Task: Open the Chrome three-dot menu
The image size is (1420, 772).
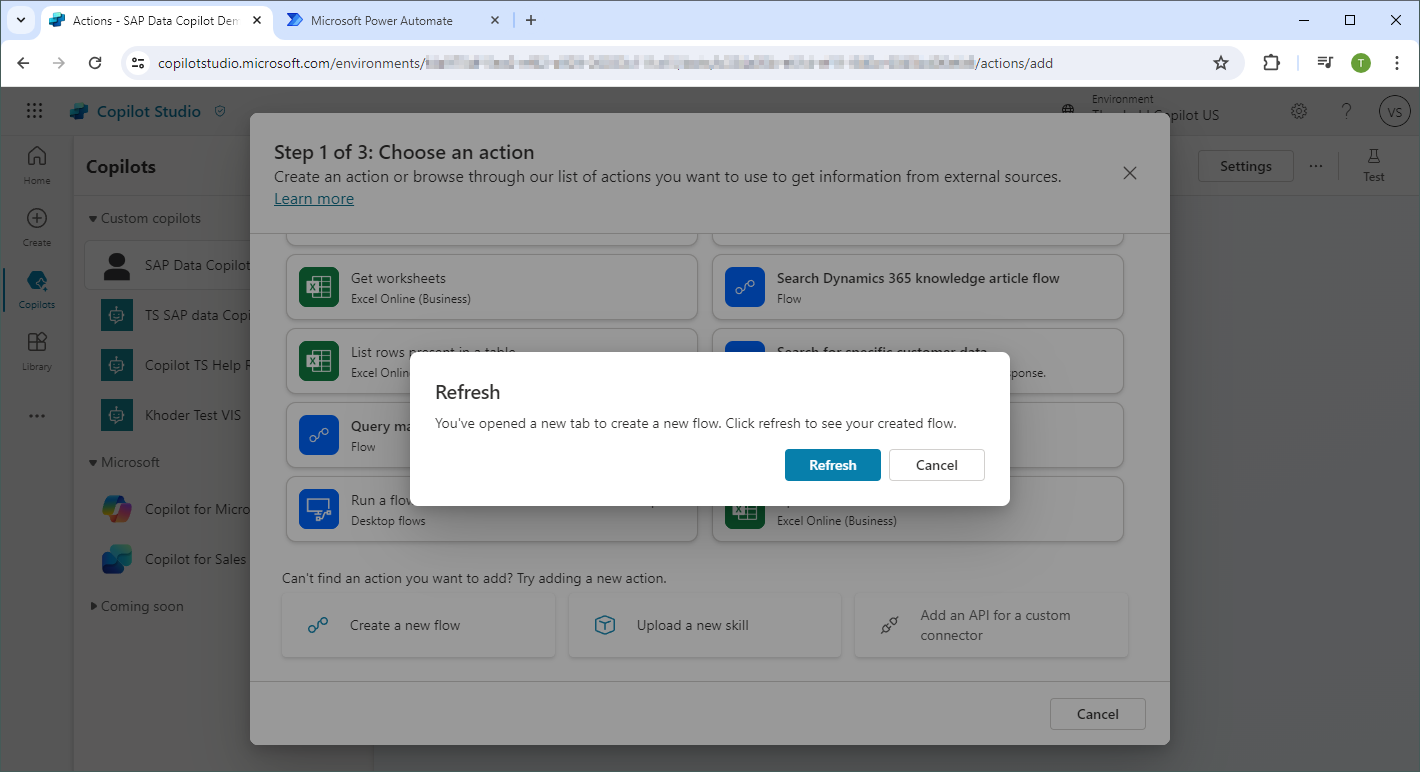Action: tap(1397, 63)
